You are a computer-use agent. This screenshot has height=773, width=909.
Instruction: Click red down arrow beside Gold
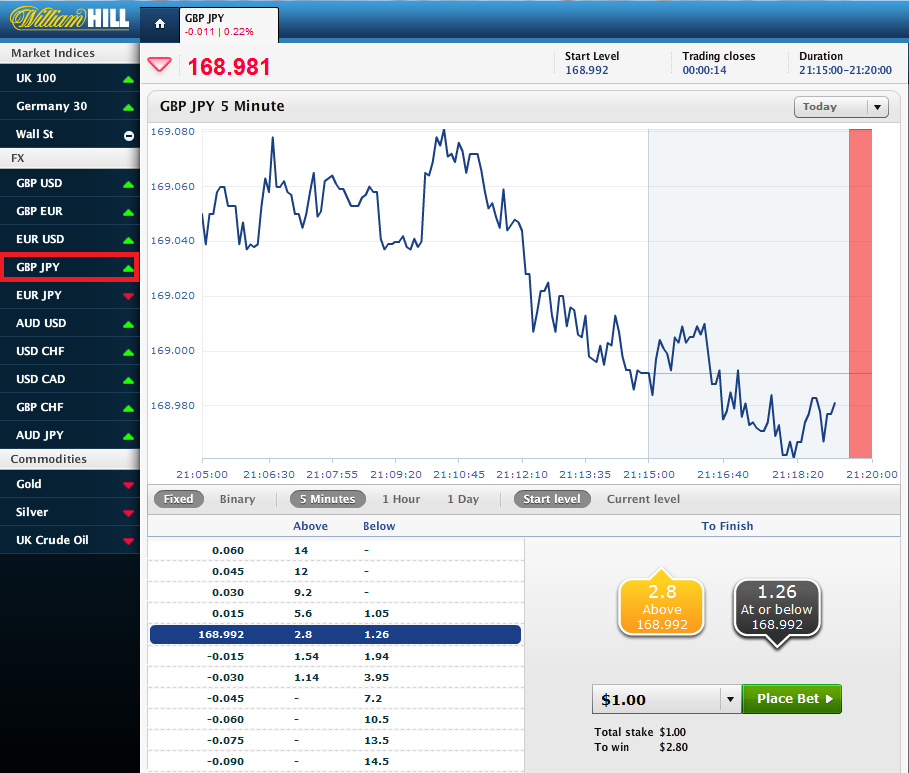click(128, 485)
